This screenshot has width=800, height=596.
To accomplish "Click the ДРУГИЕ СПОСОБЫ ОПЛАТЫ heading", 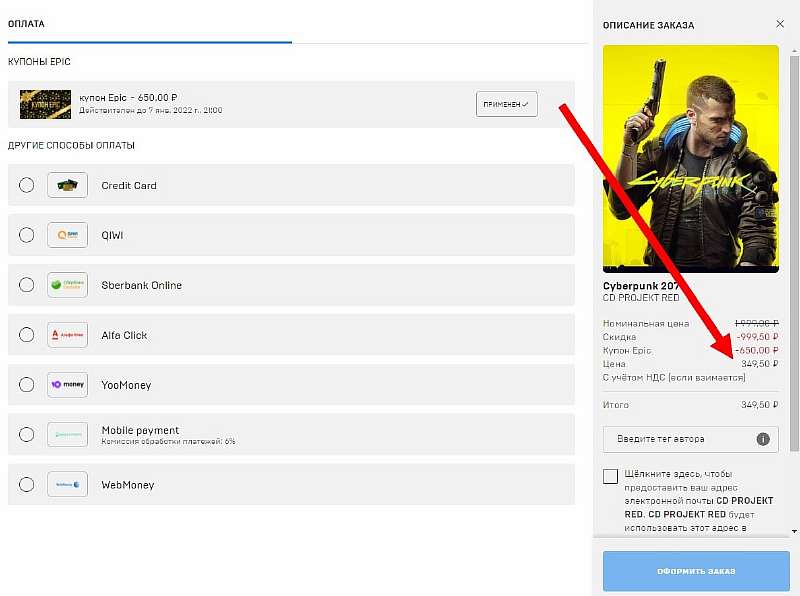I will (x=71, y=145).
